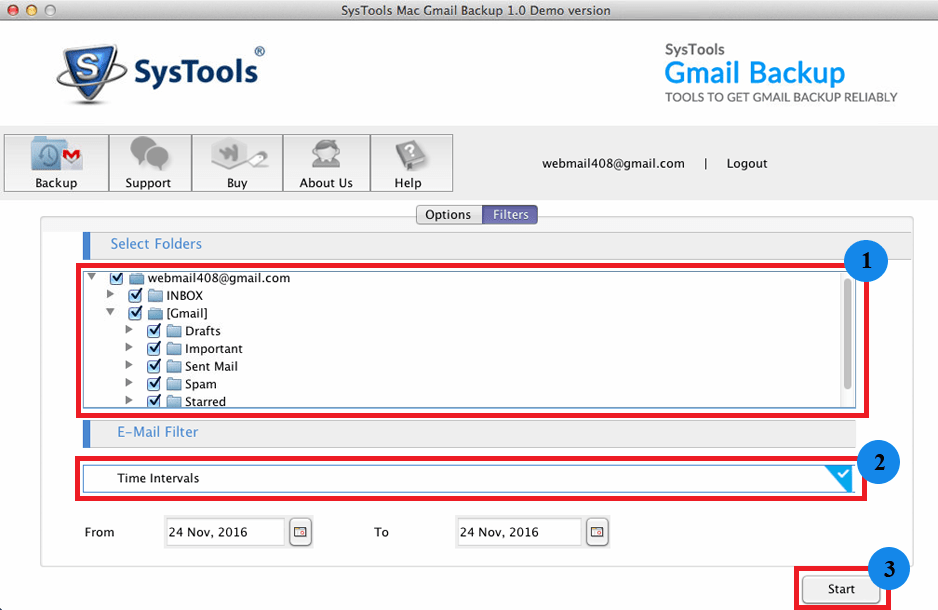Switch to the Options tab

449,215
